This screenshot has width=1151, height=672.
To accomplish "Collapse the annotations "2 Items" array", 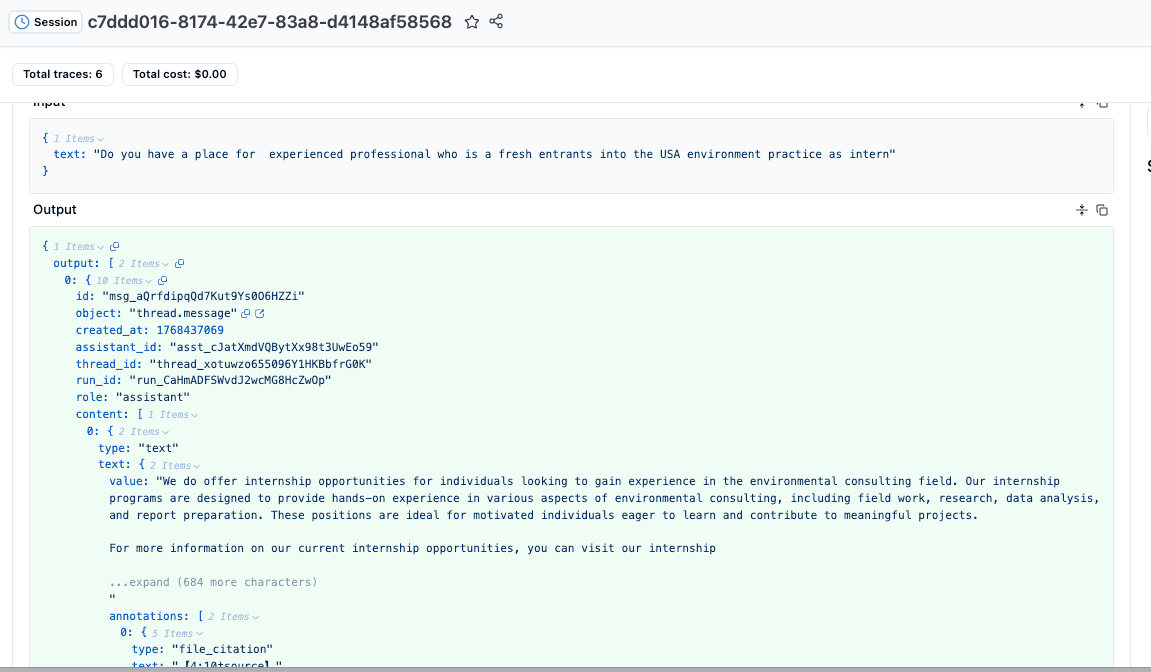I will 255,617.
